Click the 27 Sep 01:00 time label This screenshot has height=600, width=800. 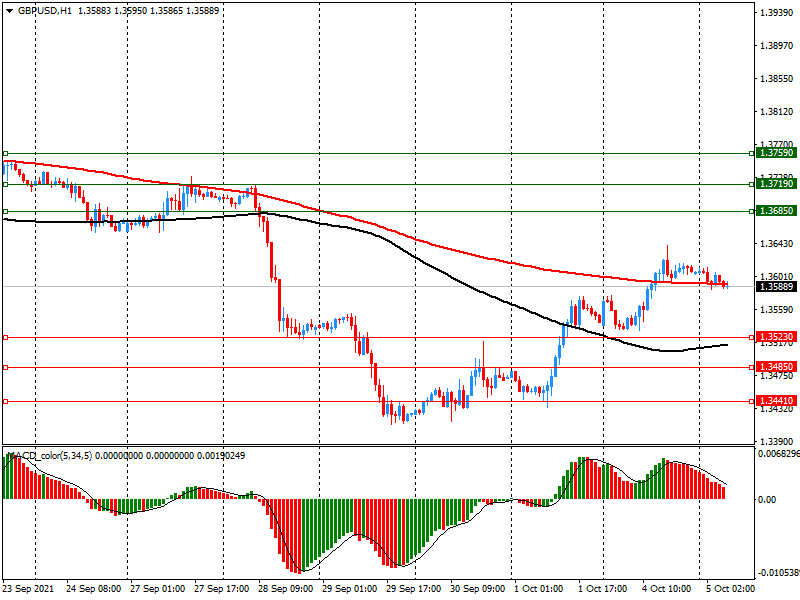157,588
